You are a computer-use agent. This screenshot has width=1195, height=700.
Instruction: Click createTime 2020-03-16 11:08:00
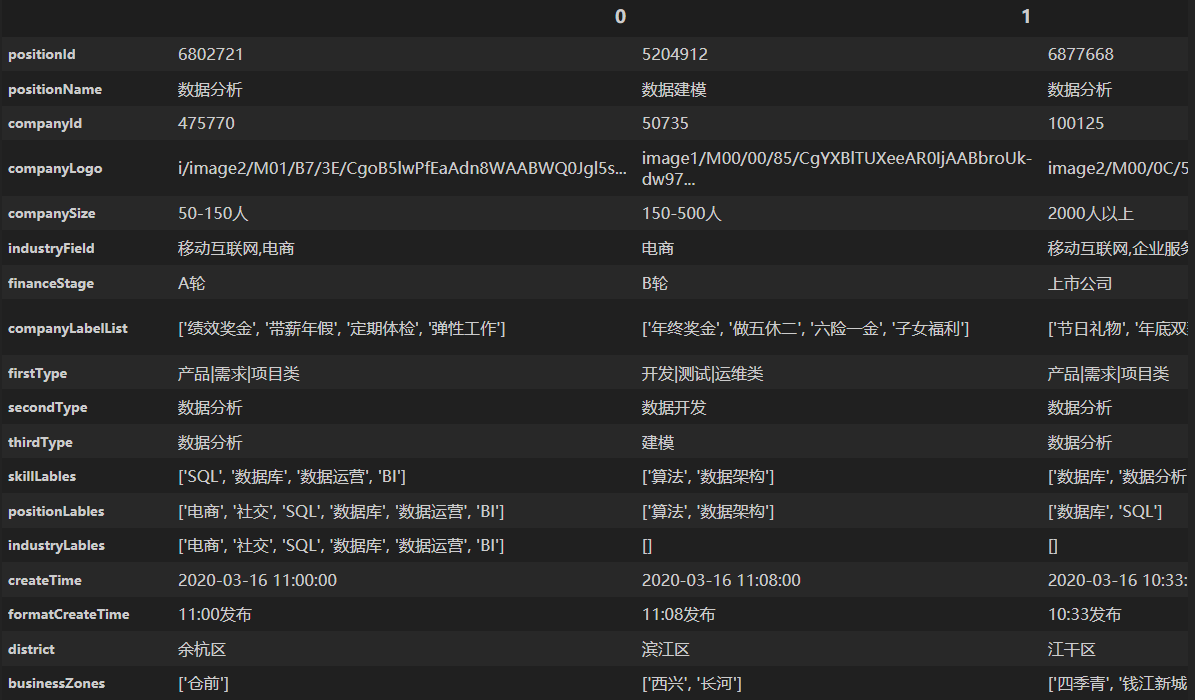click(x=721, y=580)
